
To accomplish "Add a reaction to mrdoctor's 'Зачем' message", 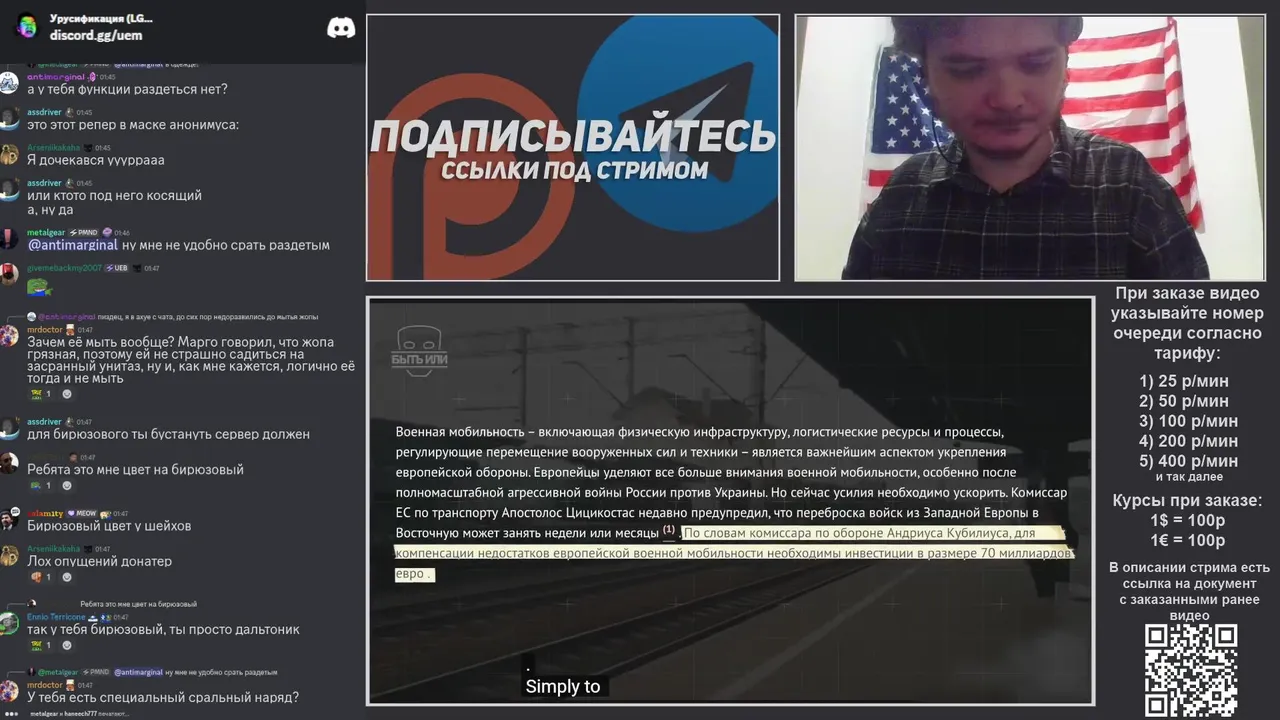I will (67, 394).
